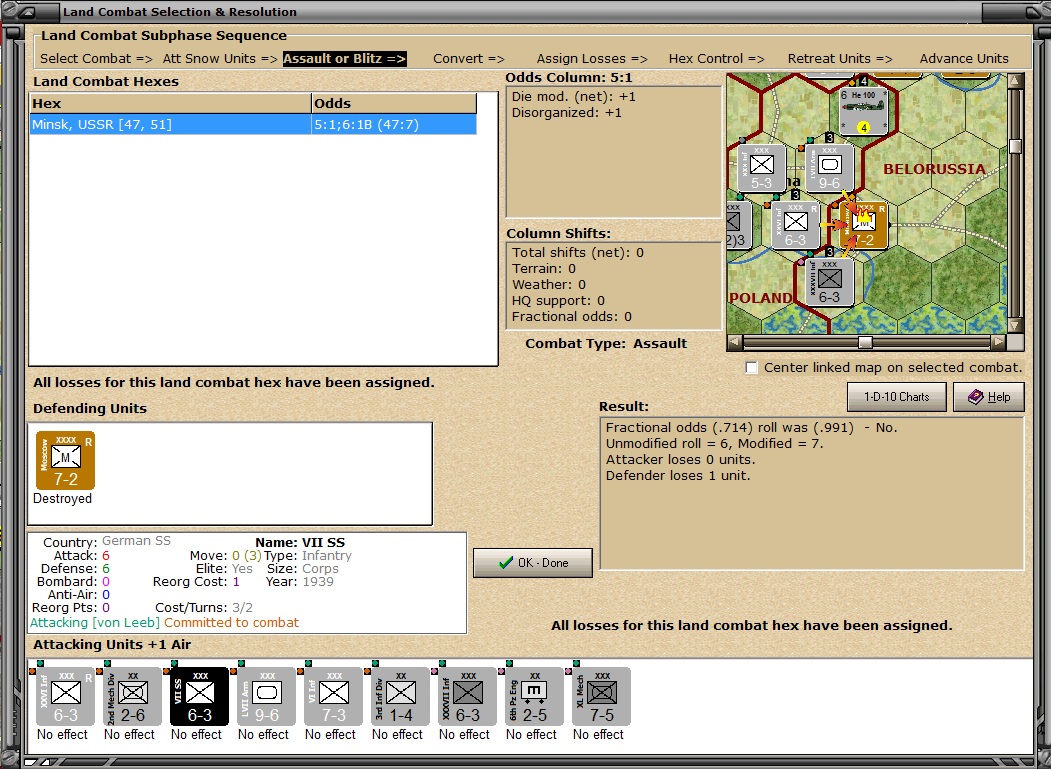Screen dimensions: 1051x769
Task: Click the Convert subphase label
Action: point(469,58)
